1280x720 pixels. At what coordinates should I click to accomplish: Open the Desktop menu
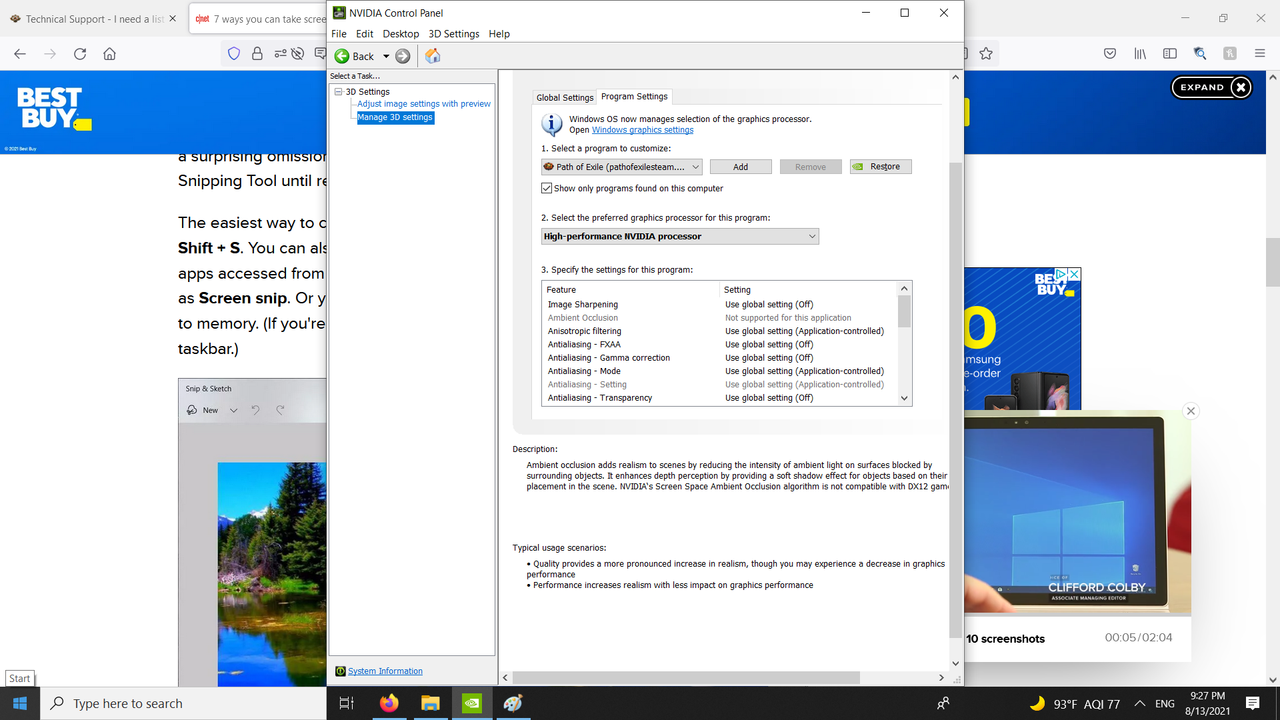pos(401,34)
